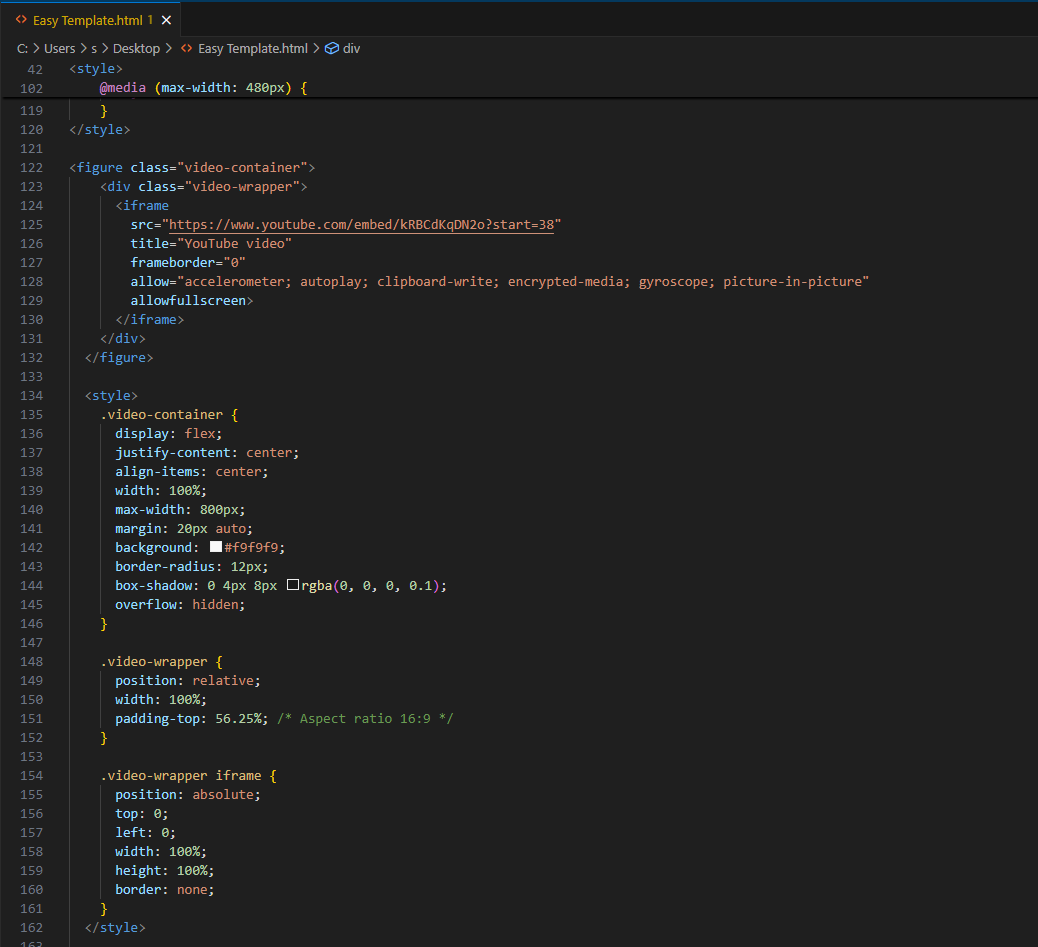
Task: Place cursor on .video-wrapper iframe selector
Action: (x=183, y=775)
